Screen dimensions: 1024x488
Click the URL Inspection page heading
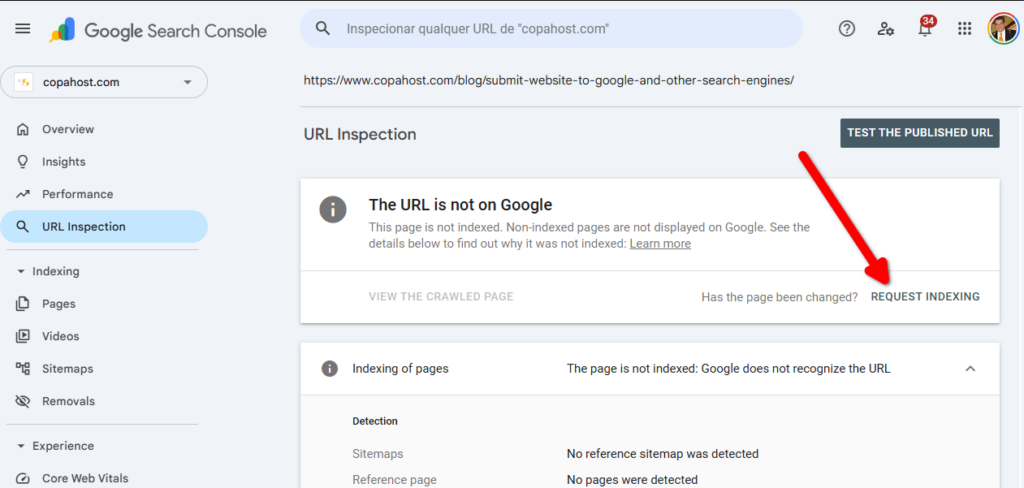(x=360, y=135)
